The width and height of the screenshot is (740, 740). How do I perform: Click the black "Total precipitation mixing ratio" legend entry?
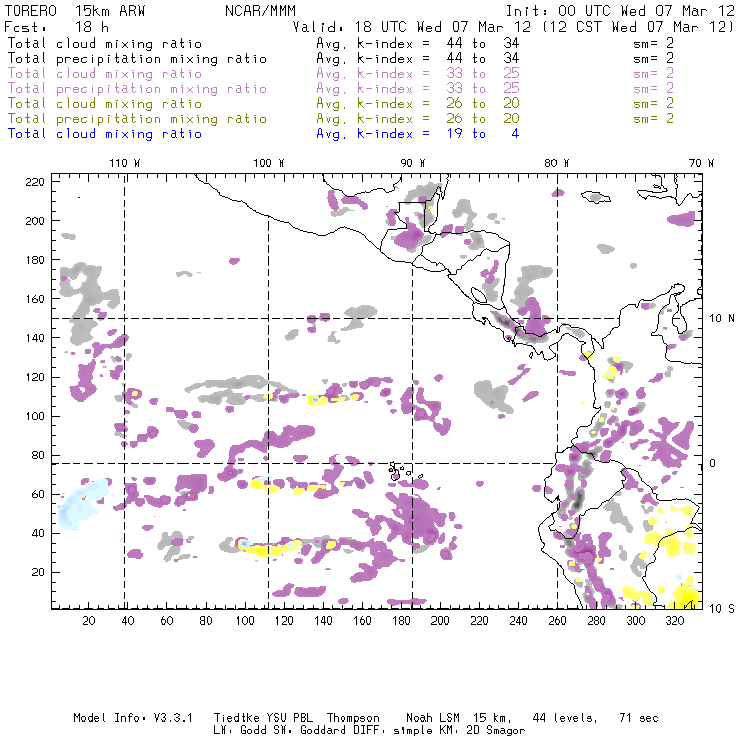coord(137,59)
